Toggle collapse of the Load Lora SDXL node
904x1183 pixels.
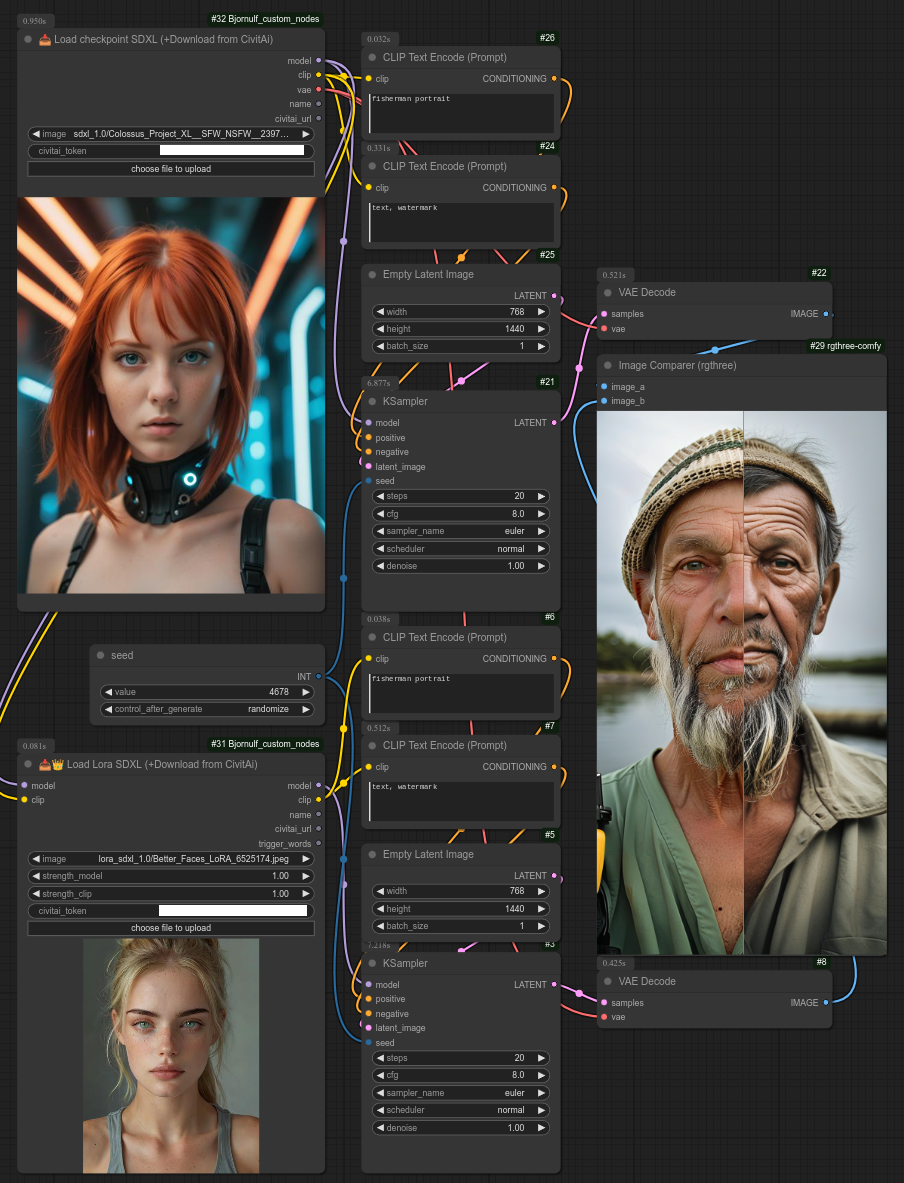click(28, 765)
